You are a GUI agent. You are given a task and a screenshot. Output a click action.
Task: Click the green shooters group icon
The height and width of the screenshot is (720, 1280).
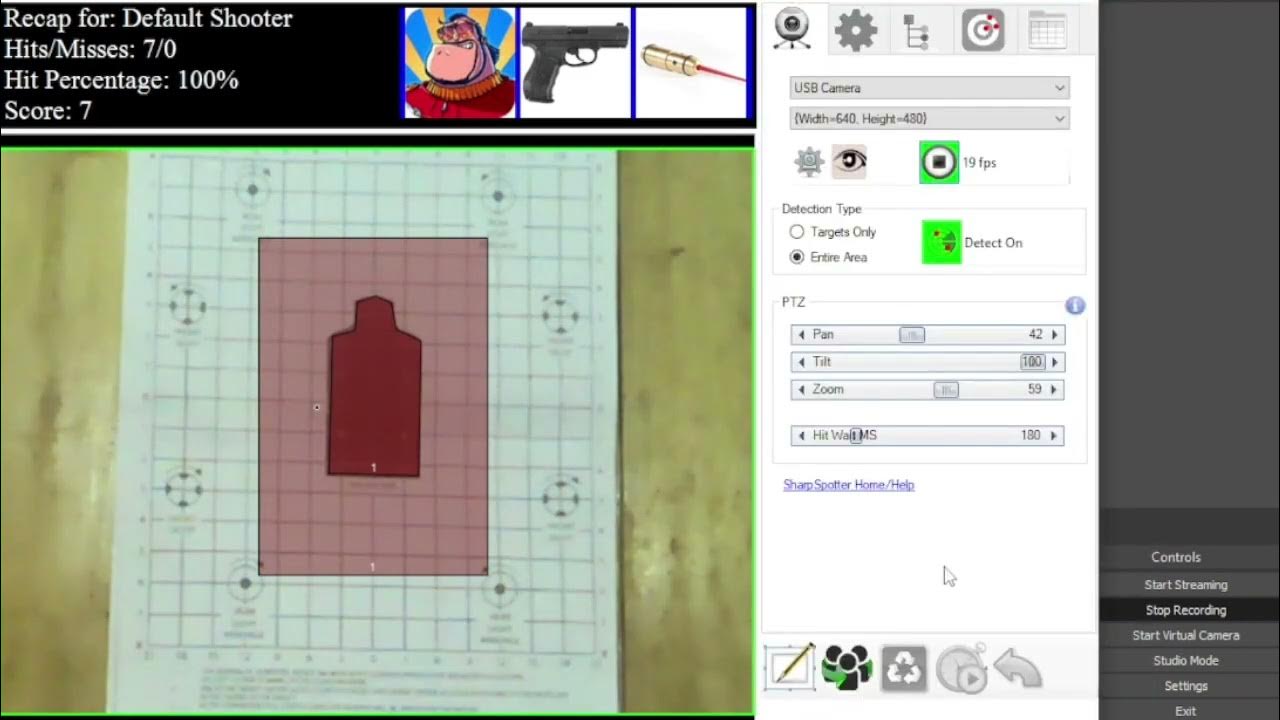point(846,668)
